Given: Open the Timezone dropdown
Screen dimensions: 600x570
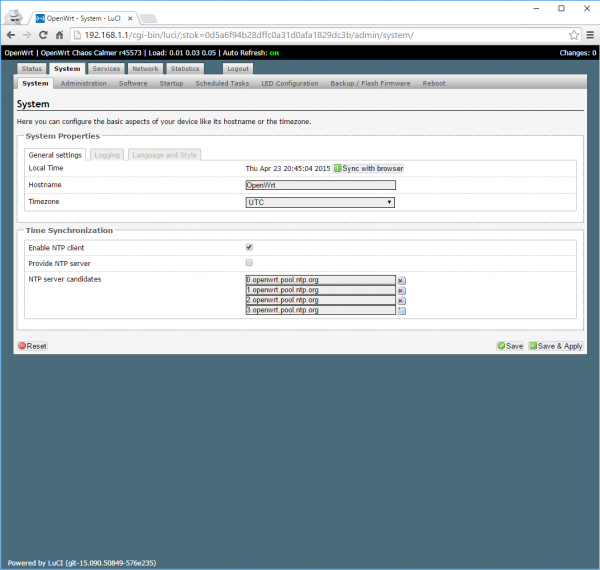Looking at the screenshot, I should (320, 202).
